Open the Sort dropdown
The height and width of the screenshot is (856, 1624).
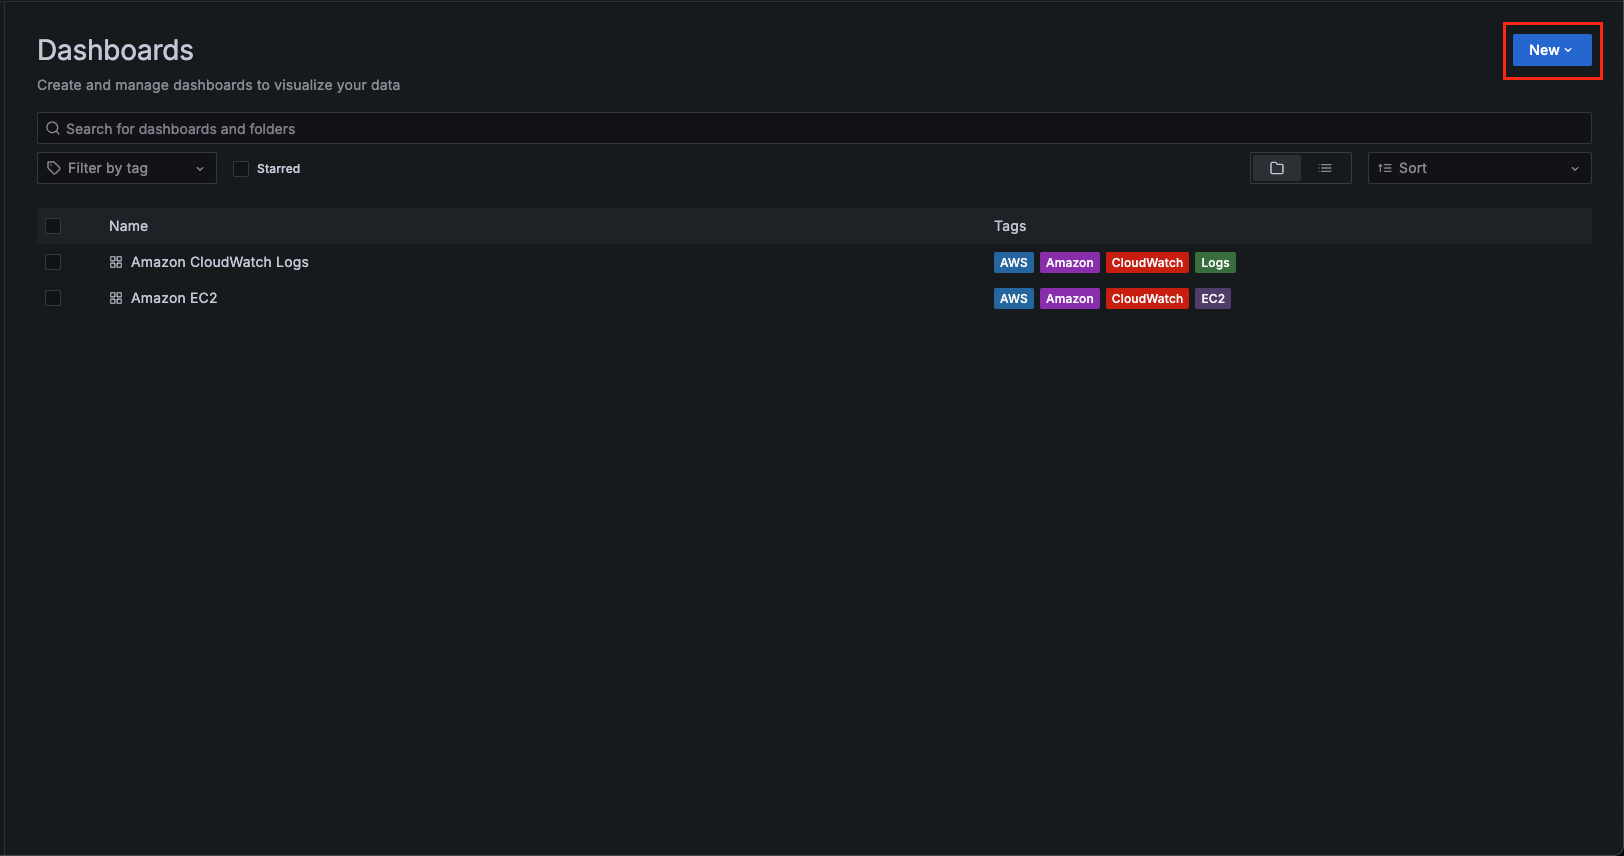(x=1479, y=168)
